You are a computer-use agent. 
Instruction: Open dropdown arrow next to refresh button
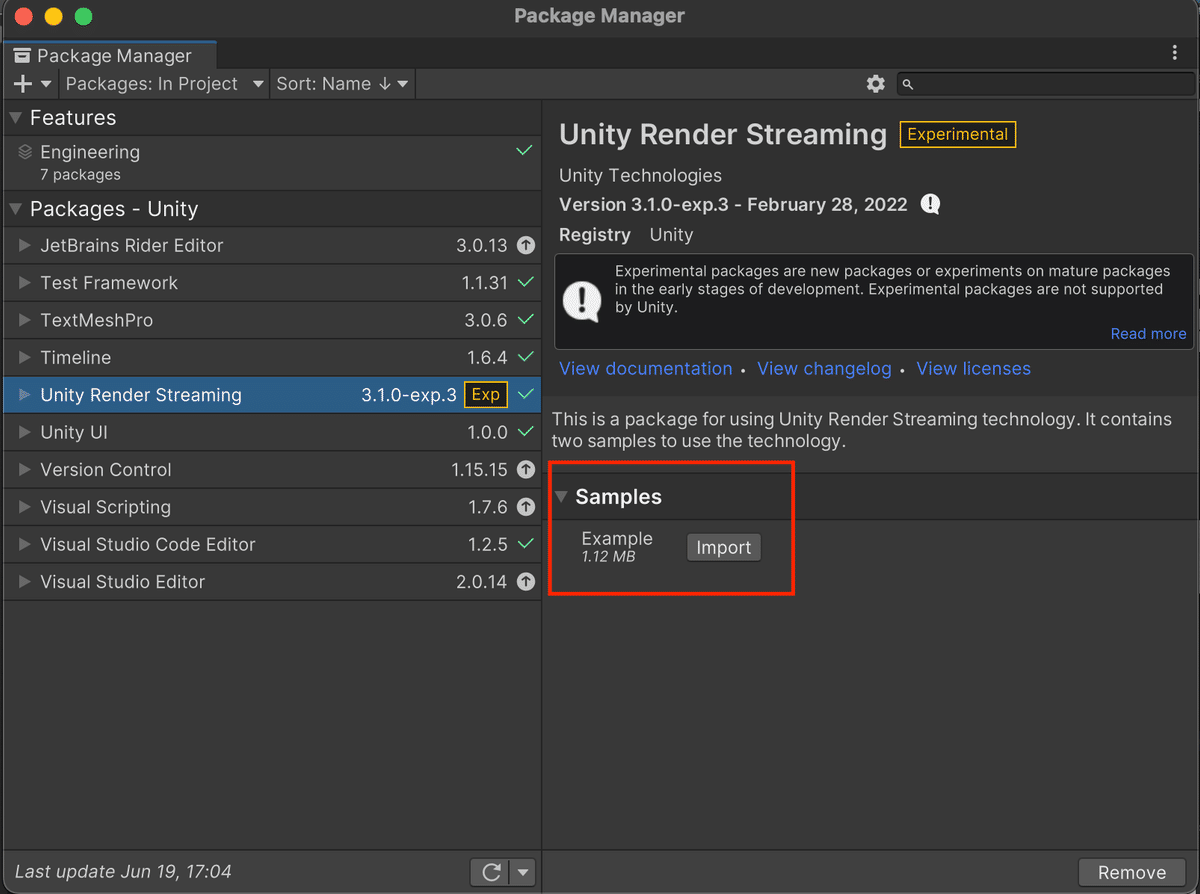(x=523, y=872)
